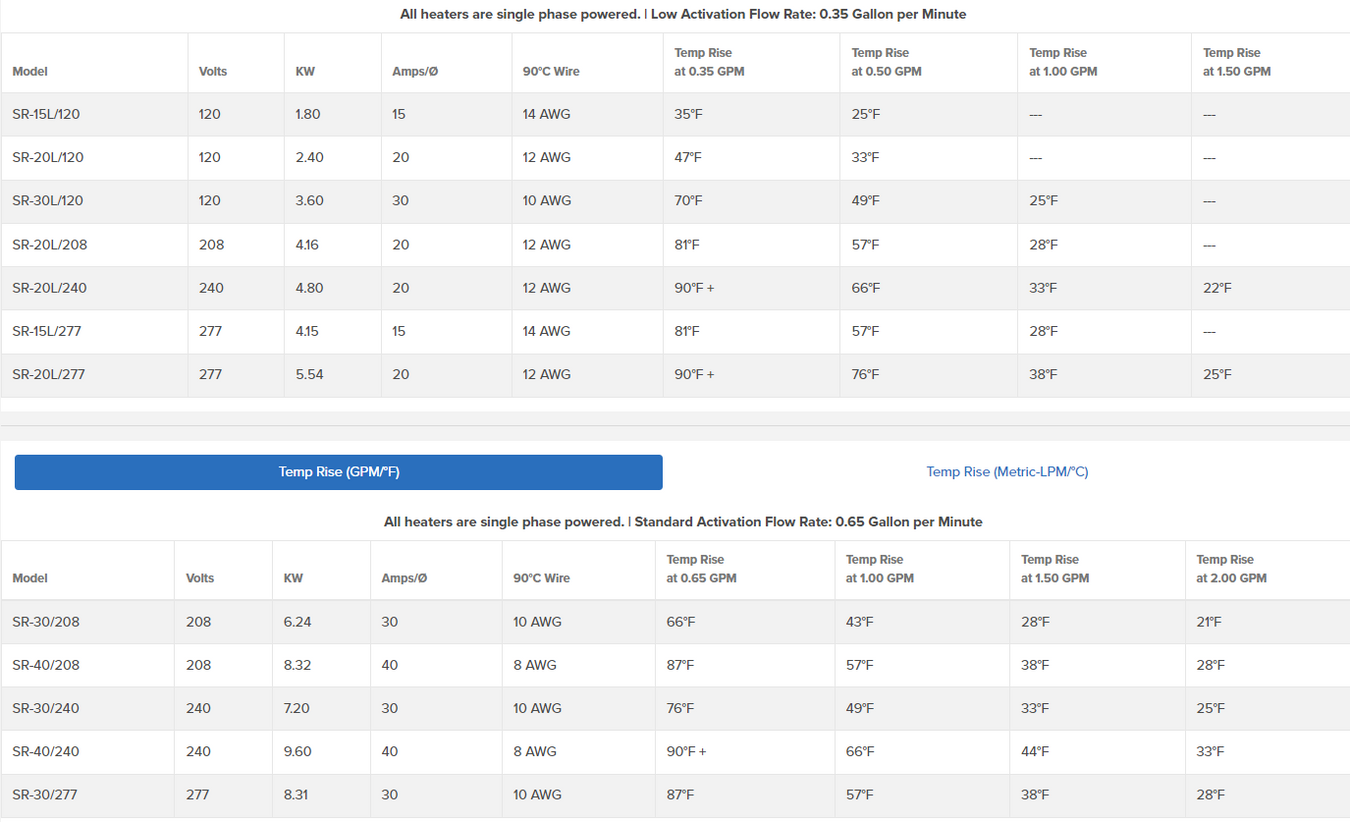Image resolution: width=1350 pixels, height=822 pixels.
Task: Click the SR-15L/120 model cell
Action: 46,115
